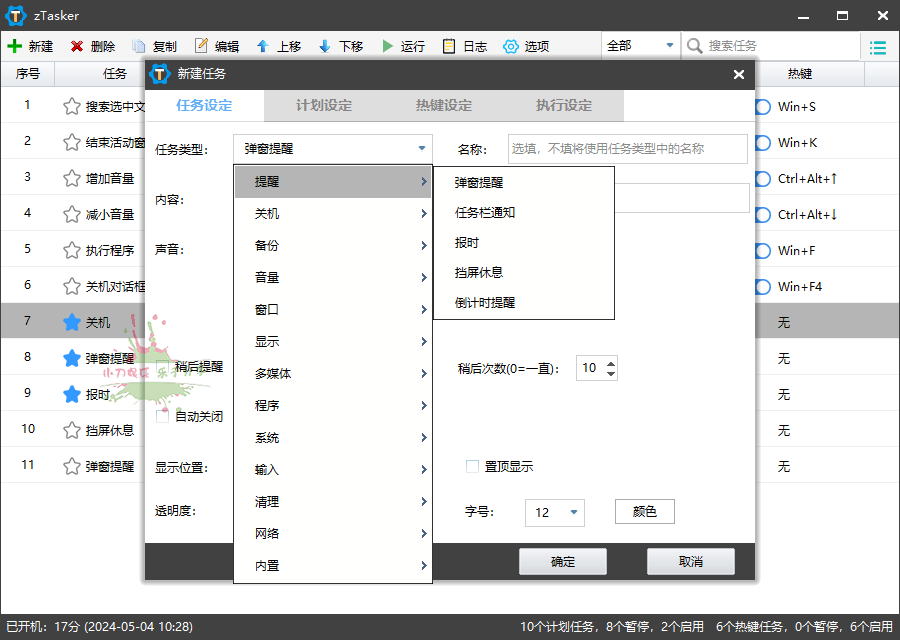Confirm the dialog with 确定
900x640 pixels.
click(x=562, y=561)
